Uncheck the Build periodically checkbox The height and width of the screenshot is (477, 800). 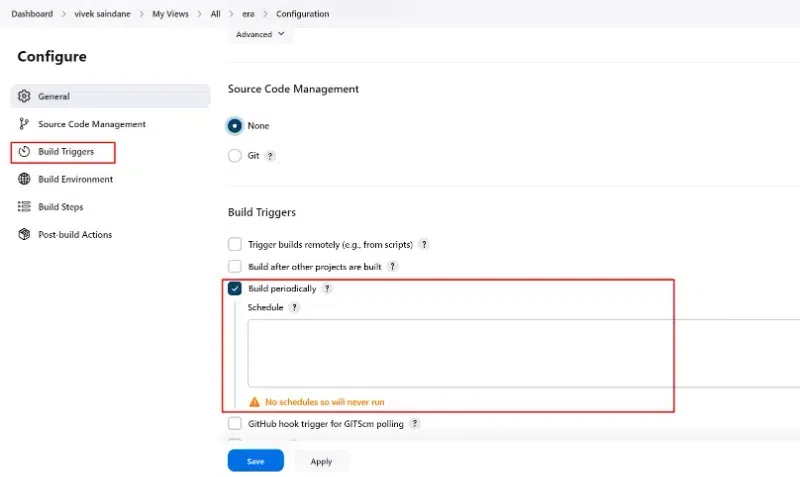pos(235,289)
